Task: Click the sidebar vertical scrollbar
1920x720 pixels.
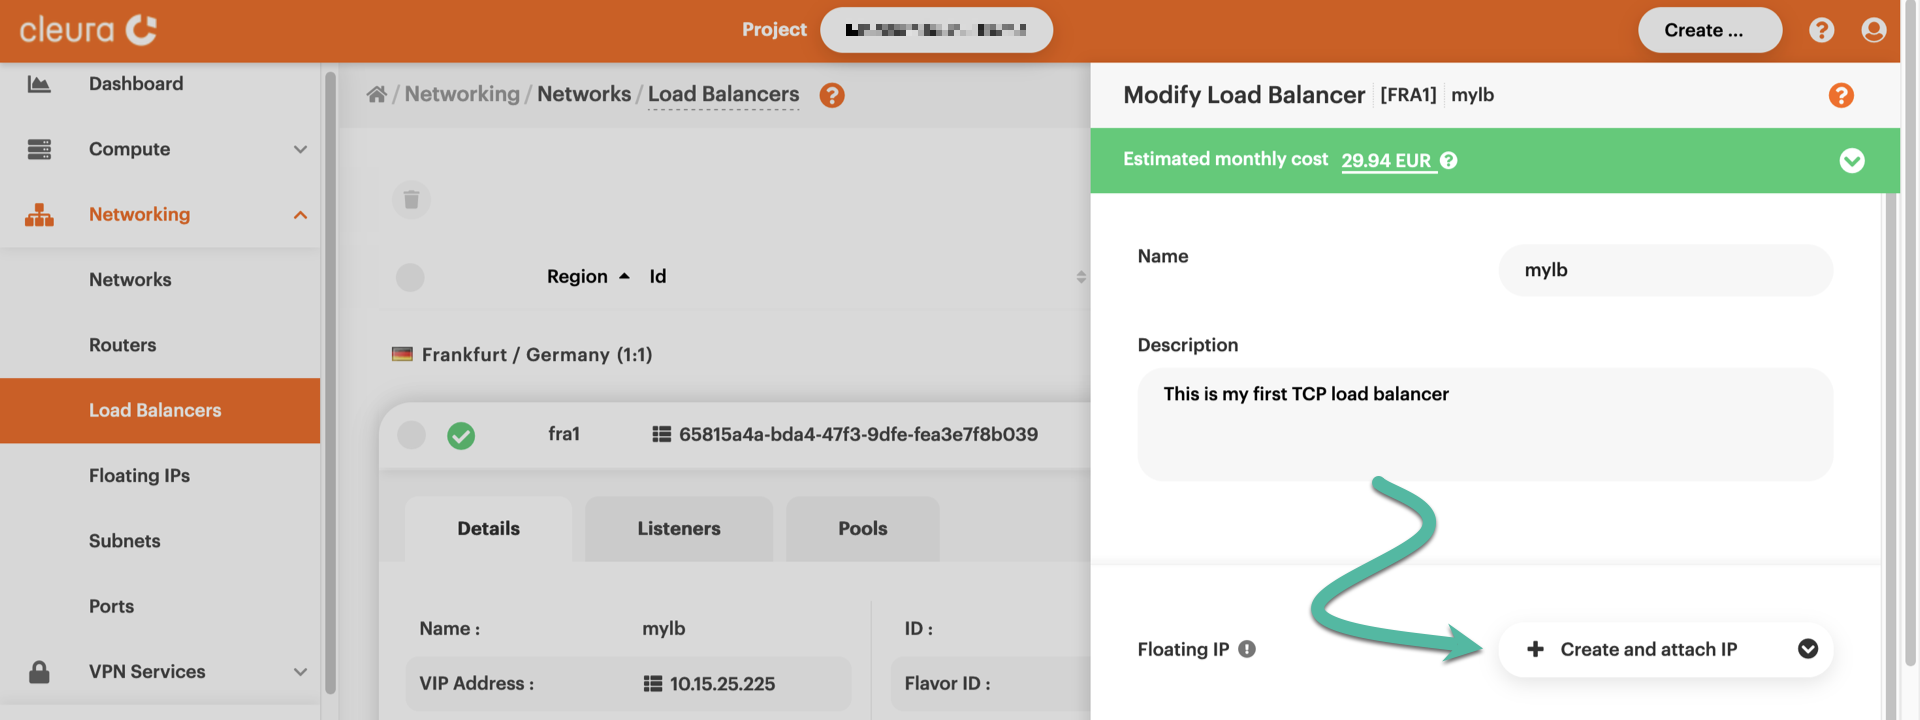Action: 330,380
